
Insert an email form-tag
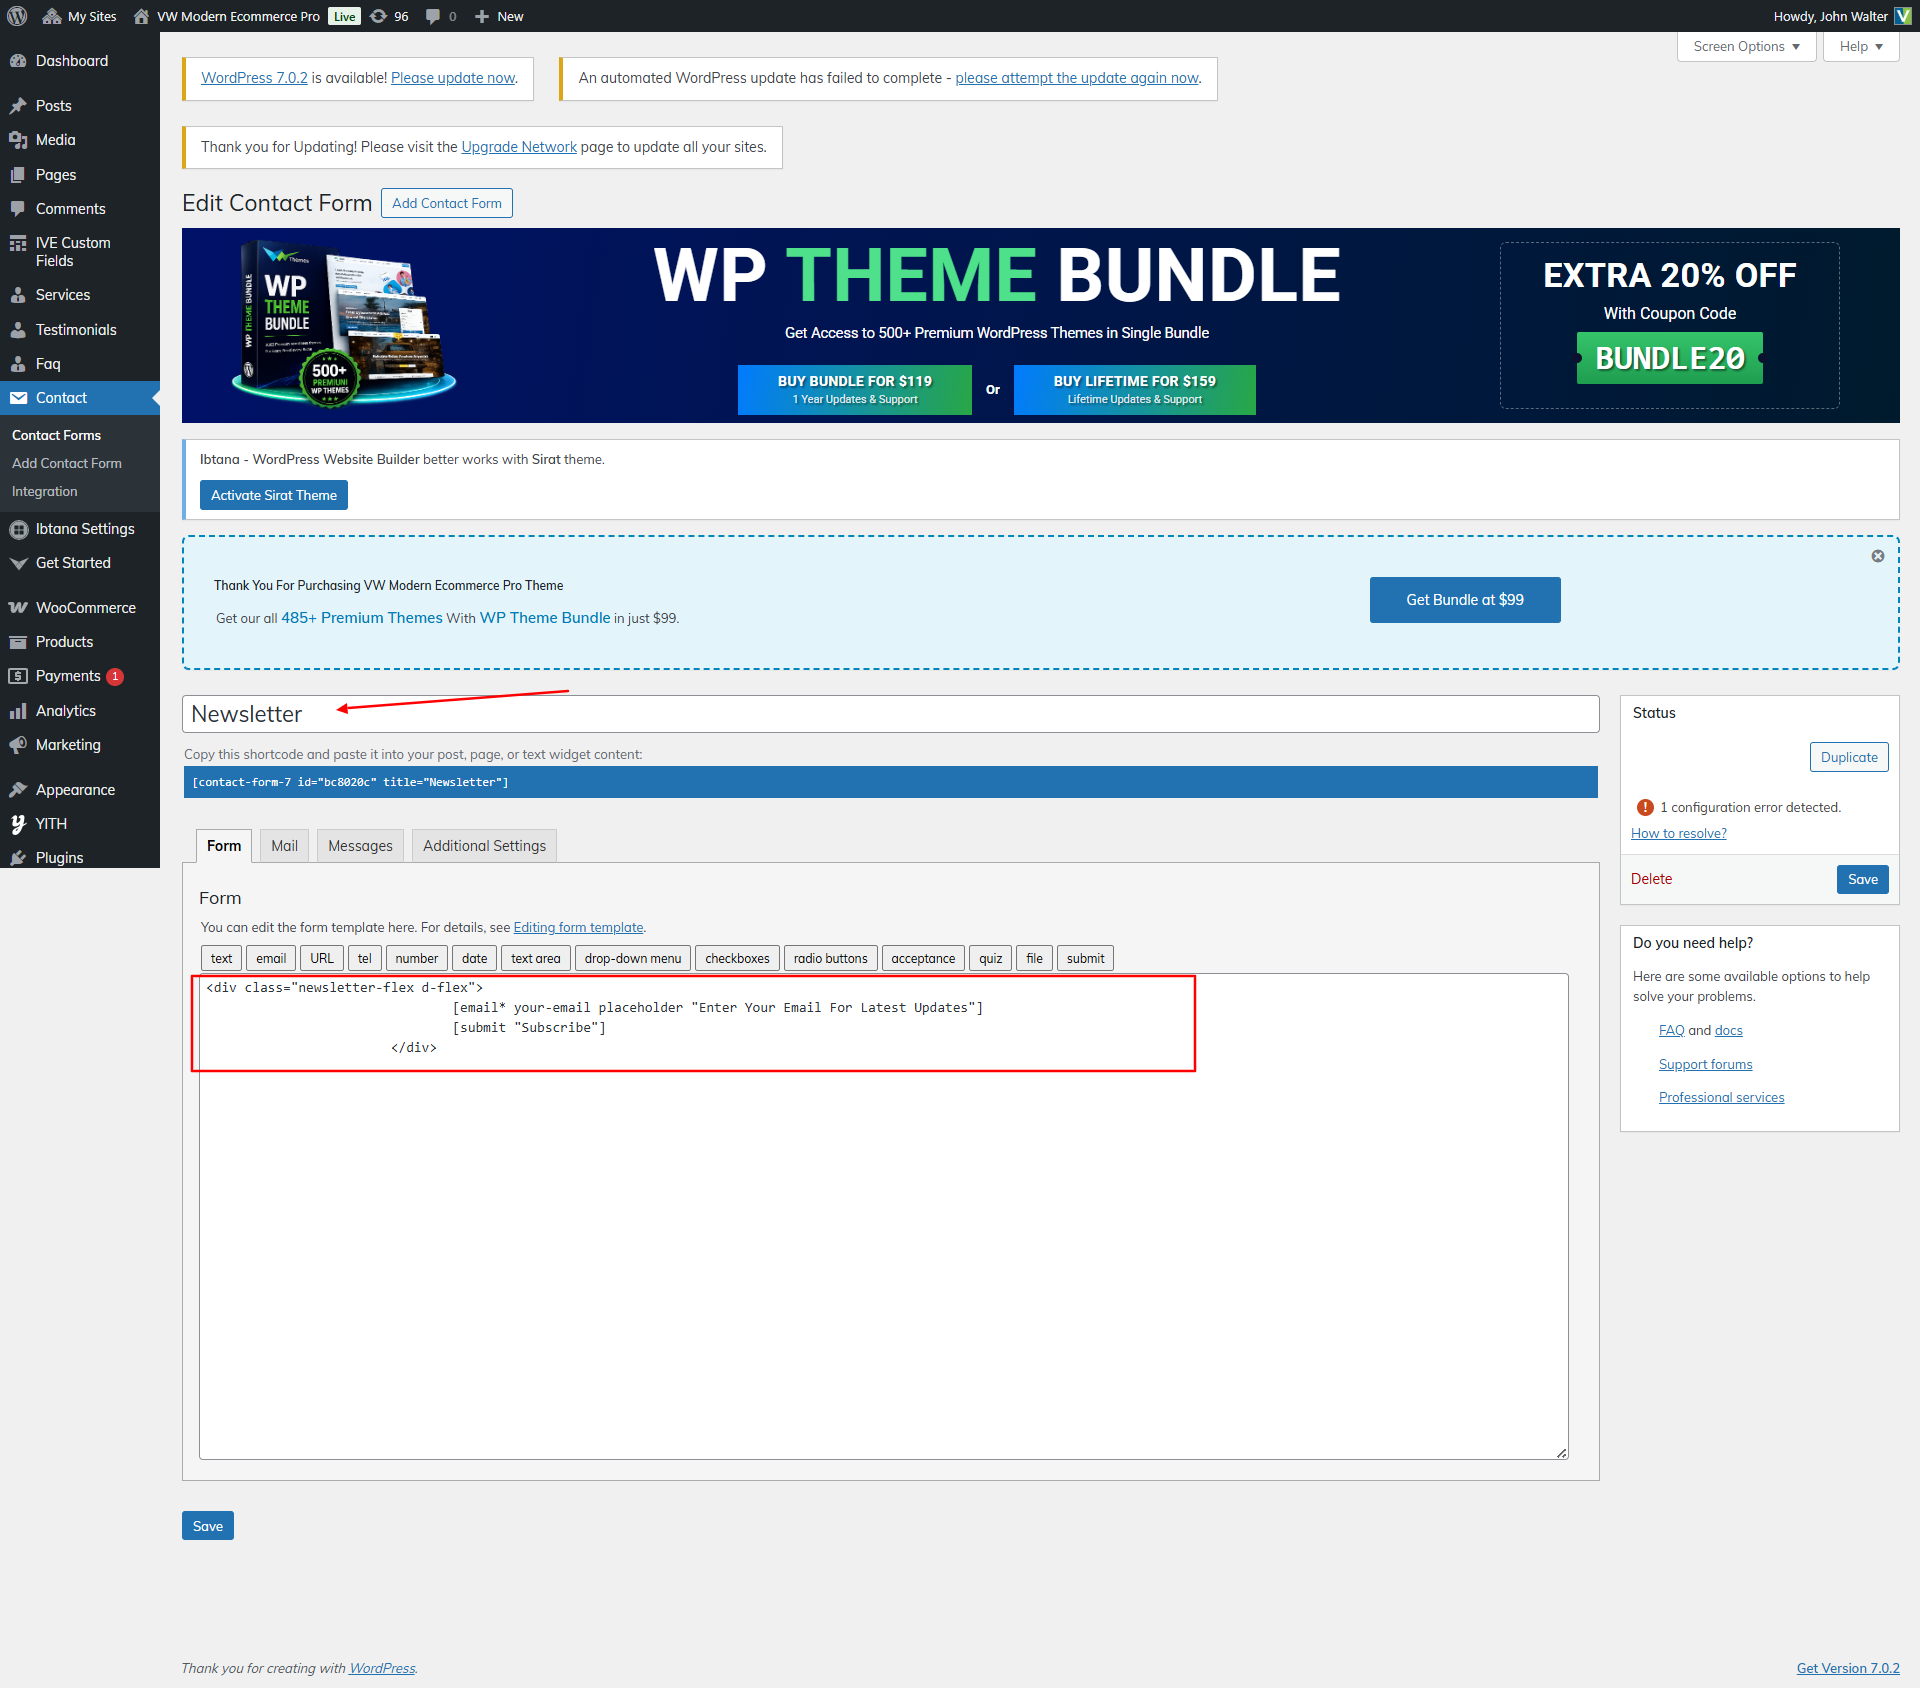pos(271,958)
